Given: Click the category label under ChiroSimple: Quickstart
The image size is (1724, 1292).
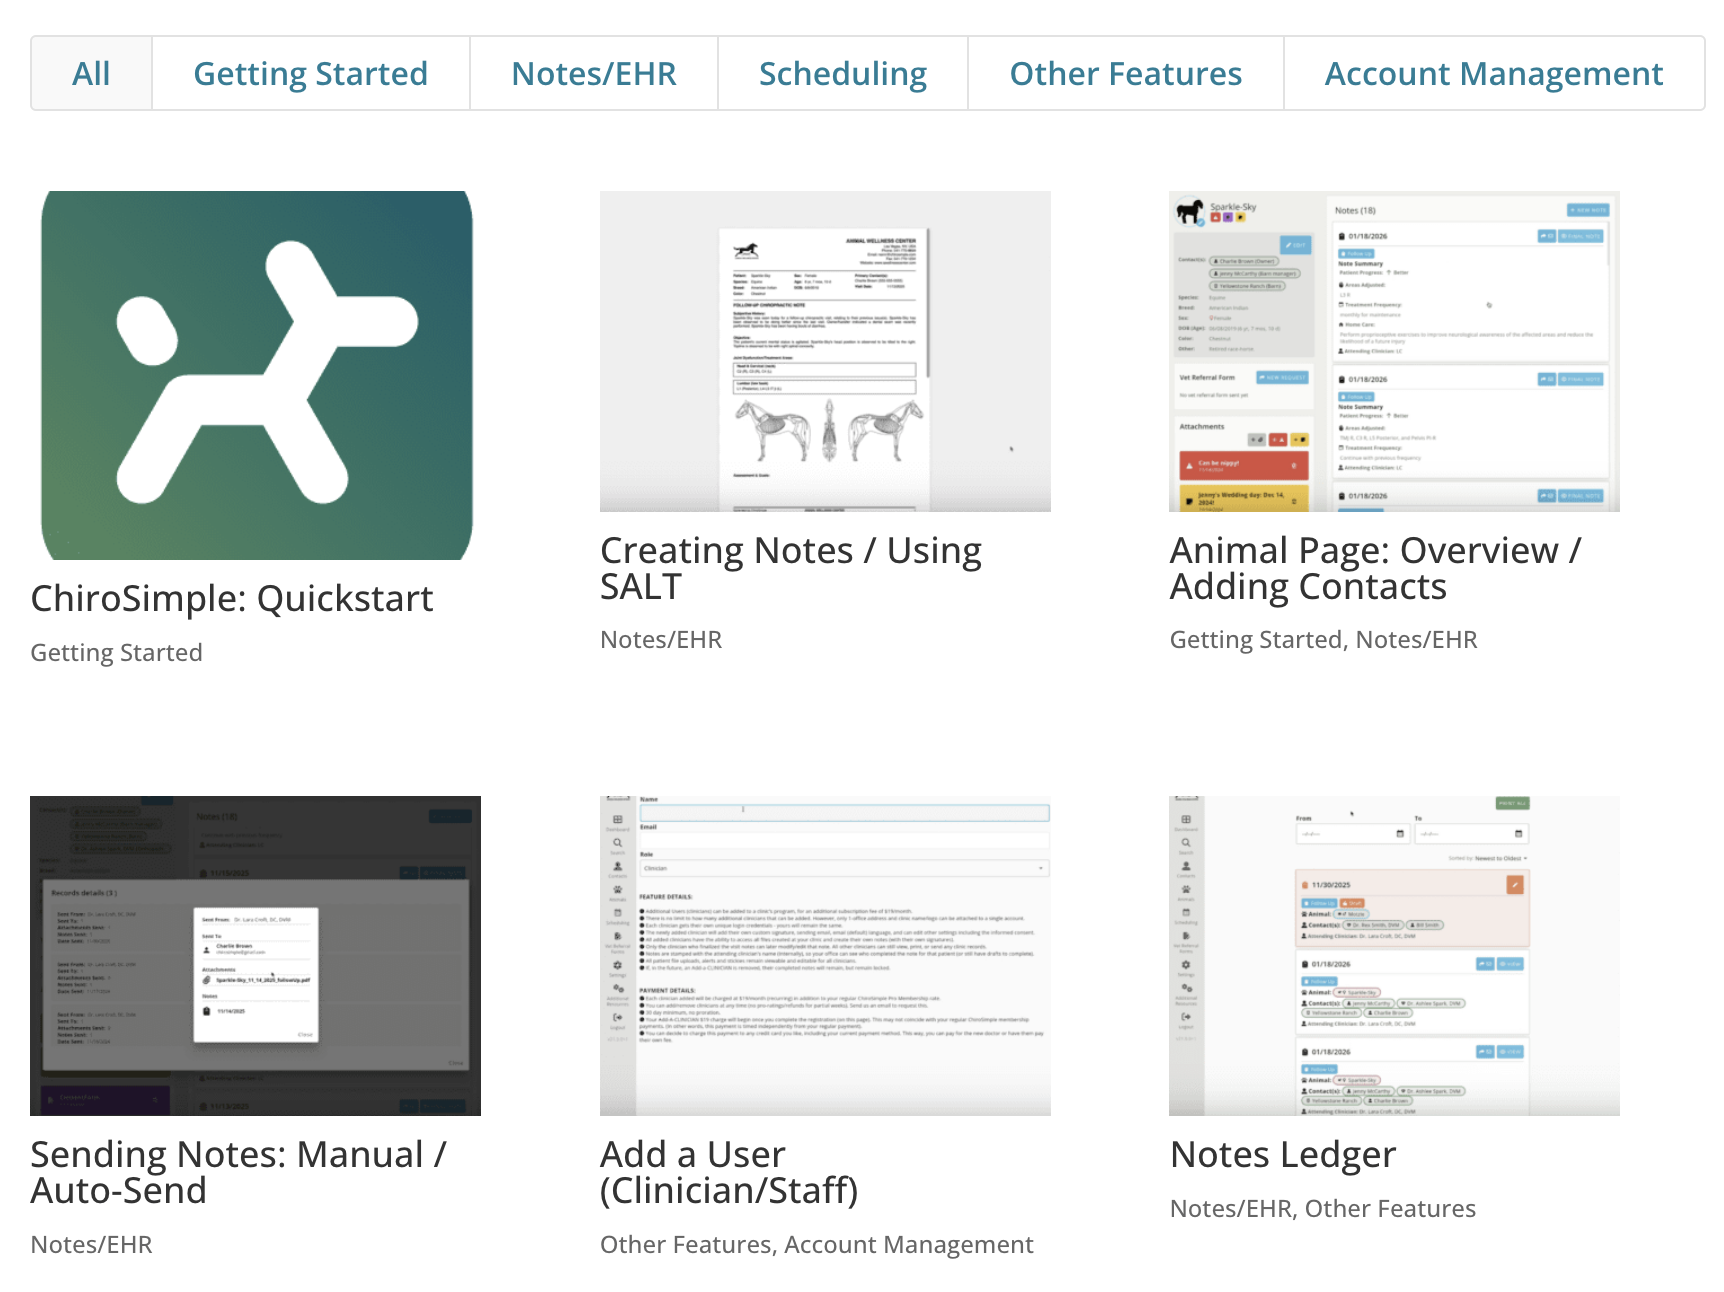Looking at the screenshot, I should pyautogui.click(x=116, y=653).
